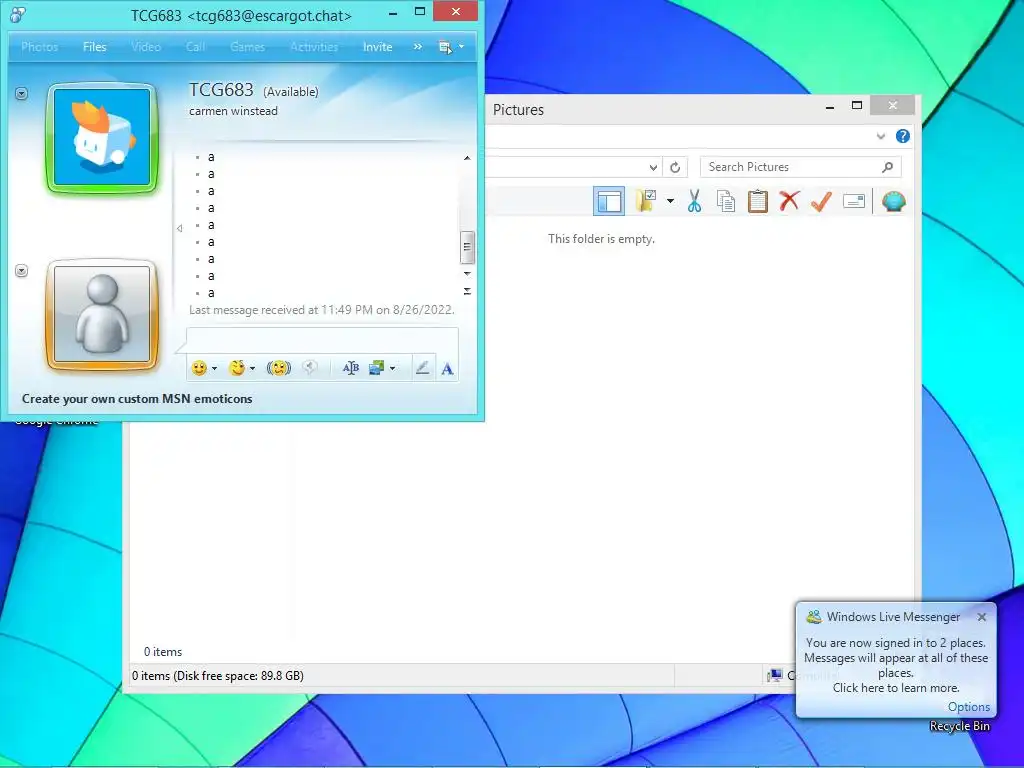The image size is (1024, 768).
Task: Click the TCG683 contact name header
Action: pos(221,89)
